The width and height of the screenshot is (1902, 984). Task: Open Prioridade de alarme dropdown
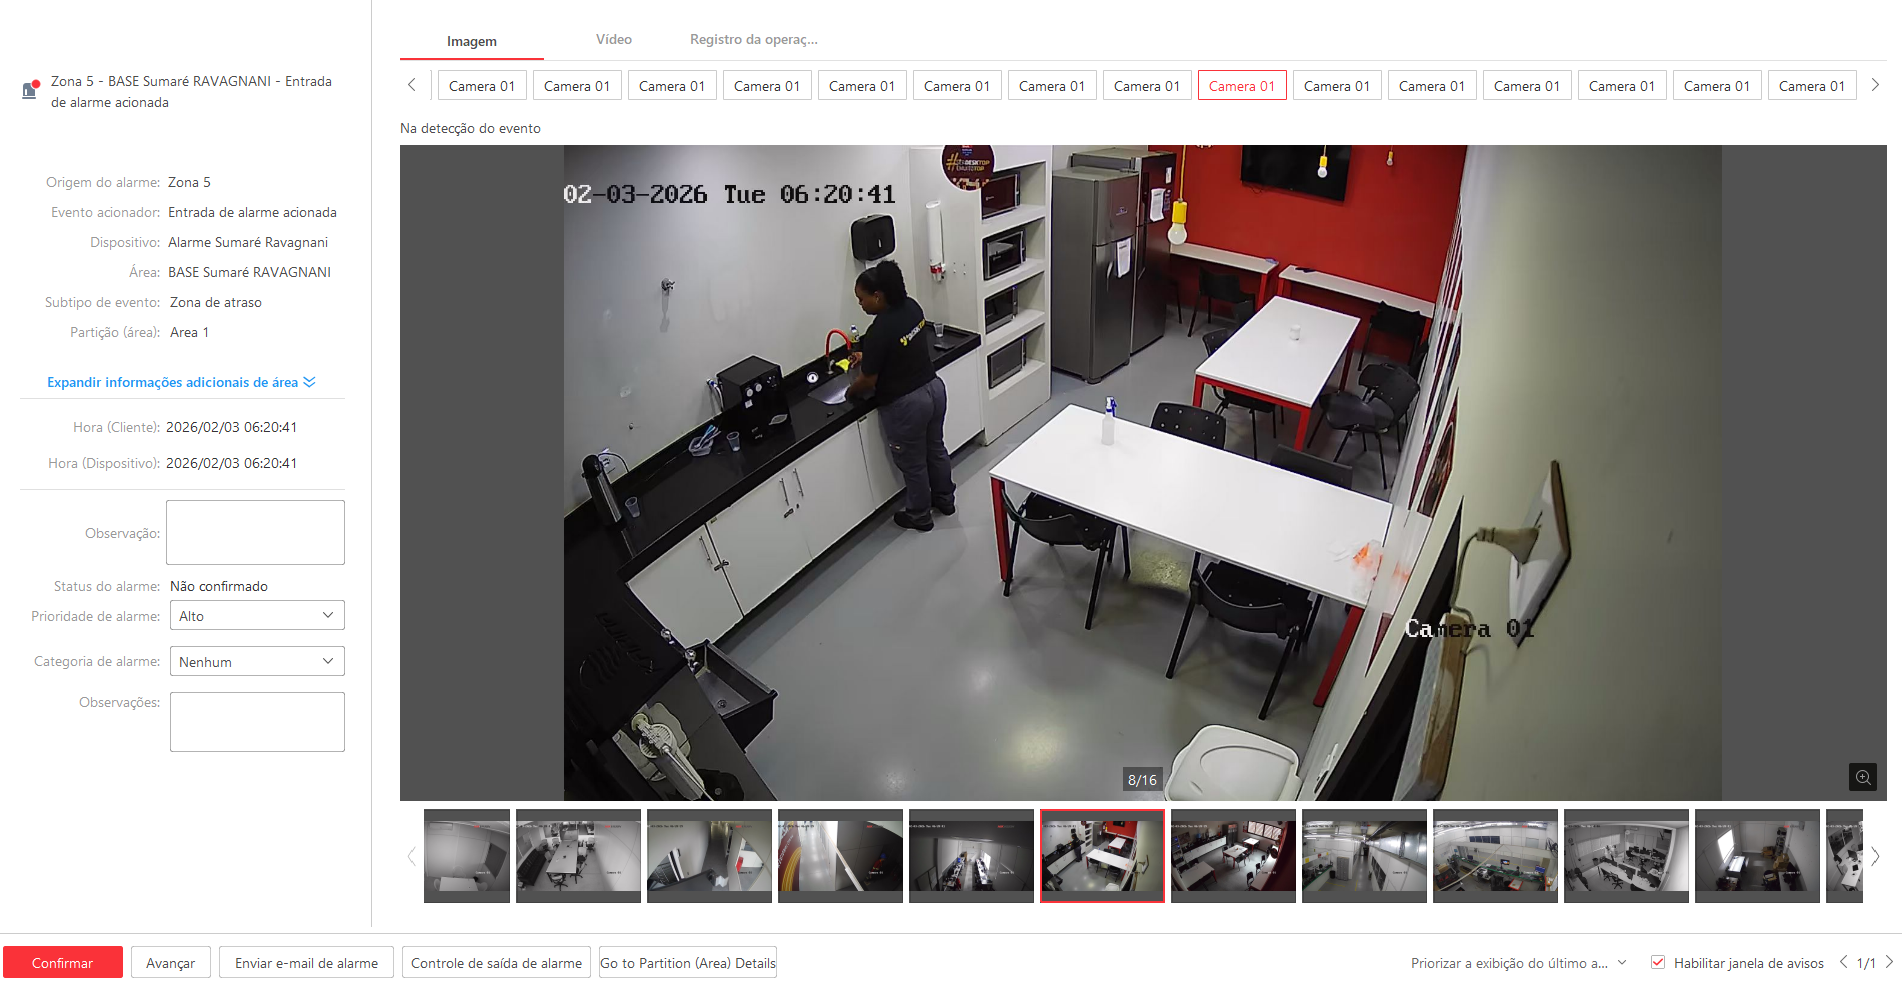point(257,616)
